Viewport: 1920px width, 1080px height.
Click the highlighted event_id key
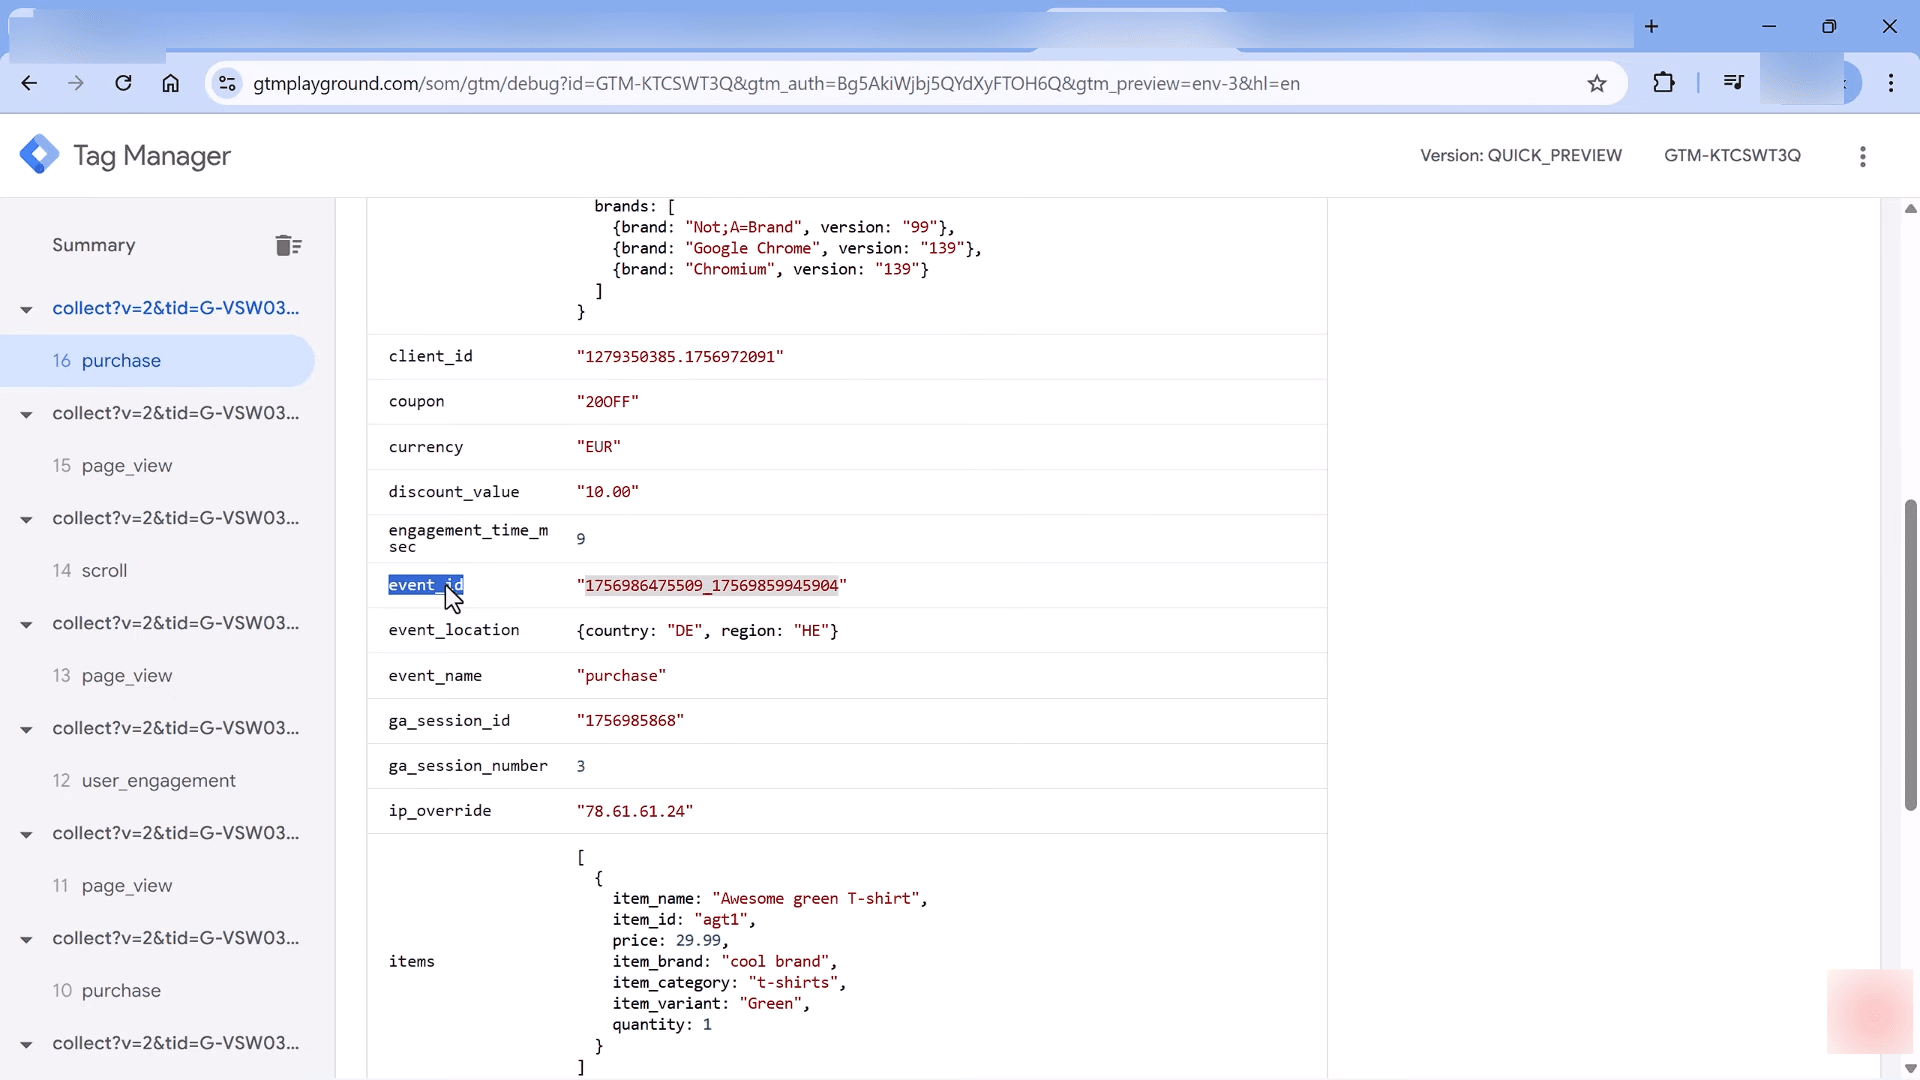coord(426,585)
